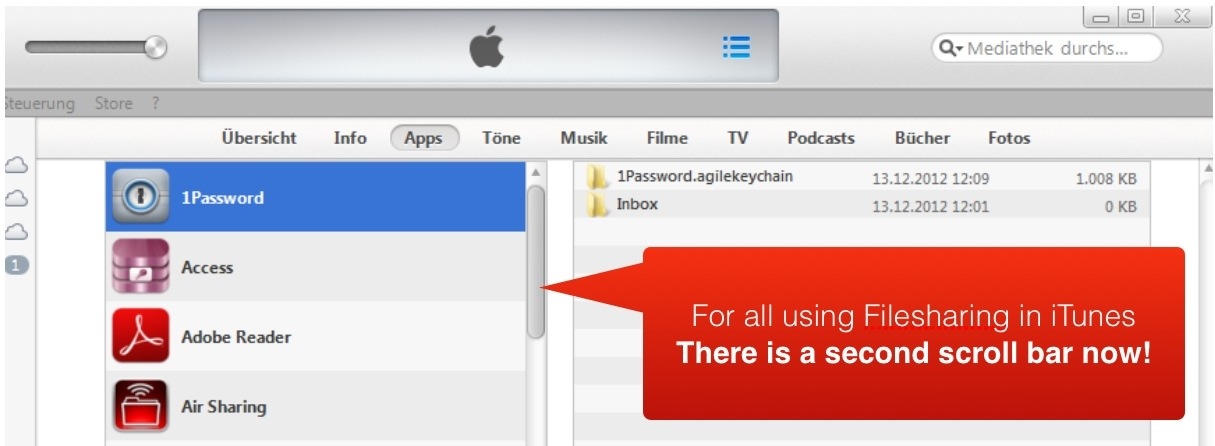The width and height of the screenshot is (1215, 446).
Task: Select the Inbox folder row
Action: coord(863,206)
